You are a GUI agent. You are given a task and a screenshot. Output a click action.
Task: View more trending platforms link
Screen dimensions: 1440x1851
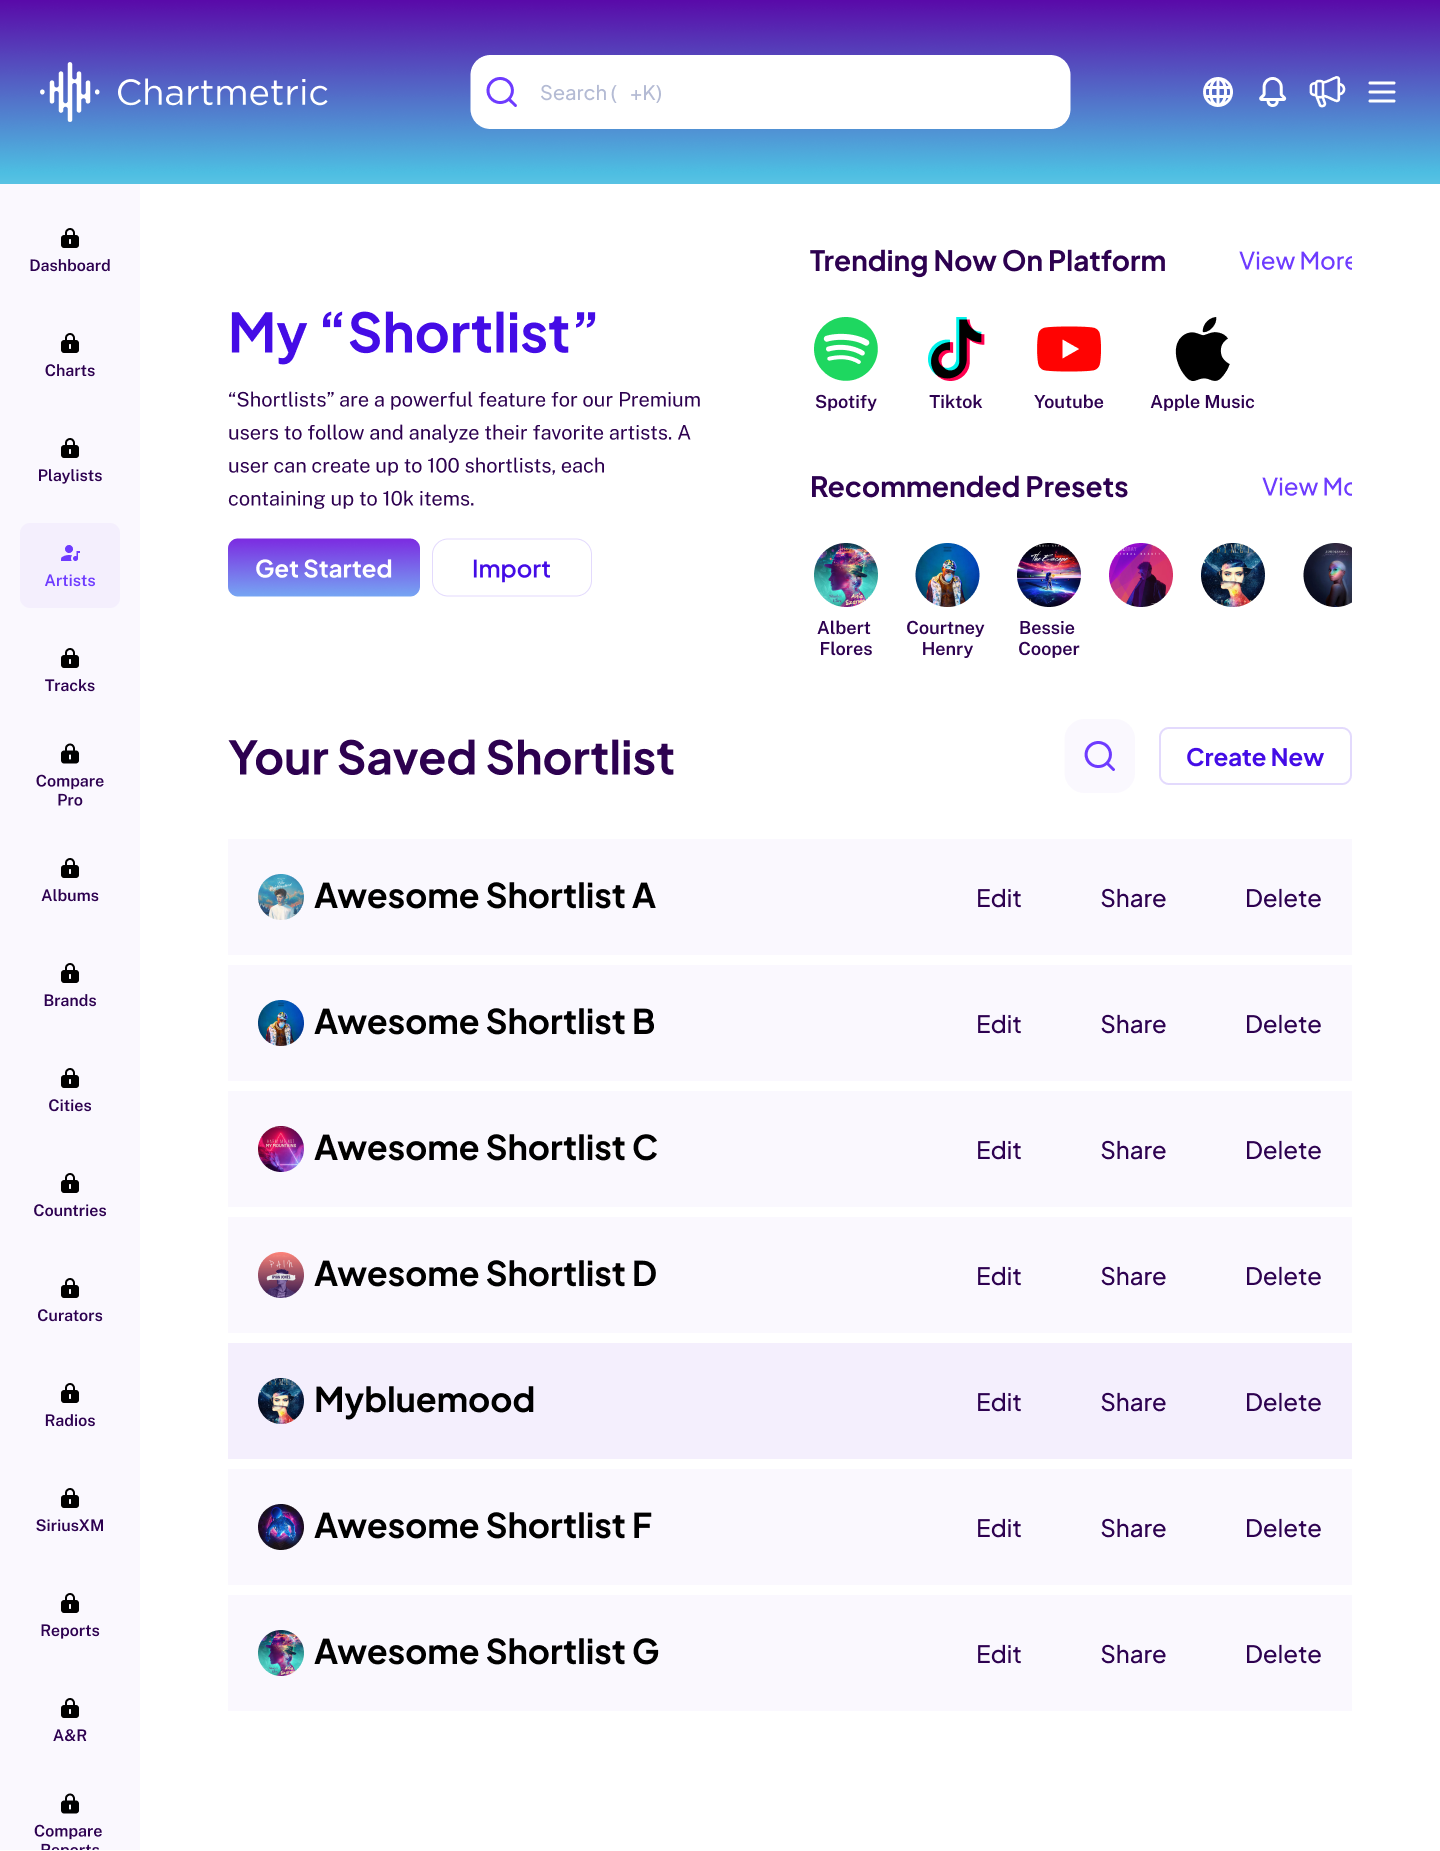point(1295,261)
